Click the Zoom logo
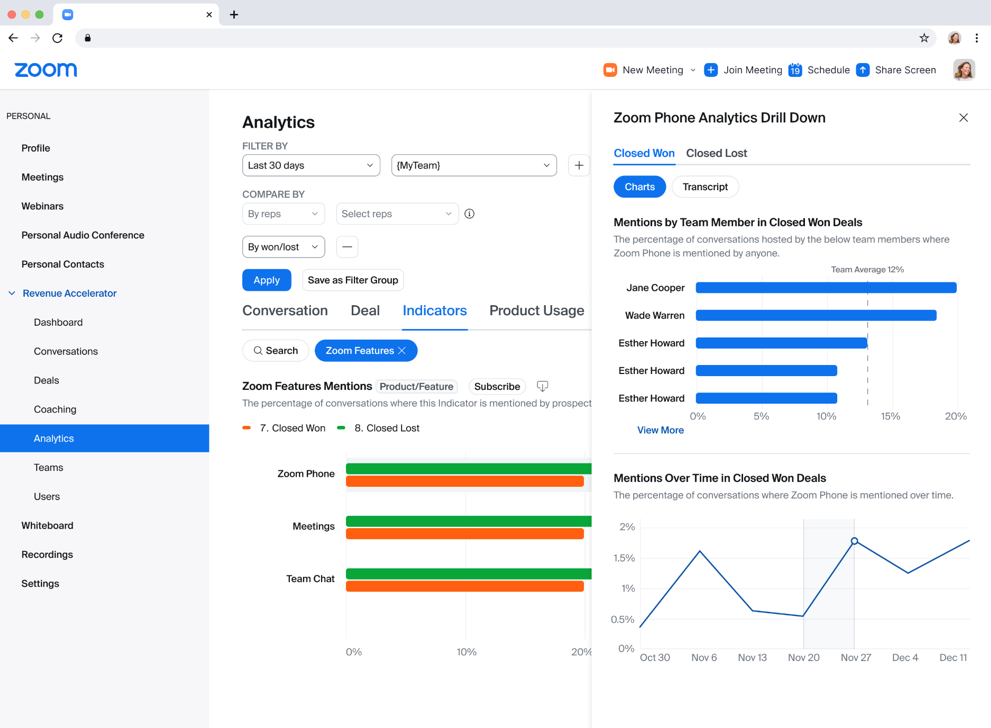The image size is (991, 728). pos(46,70)
